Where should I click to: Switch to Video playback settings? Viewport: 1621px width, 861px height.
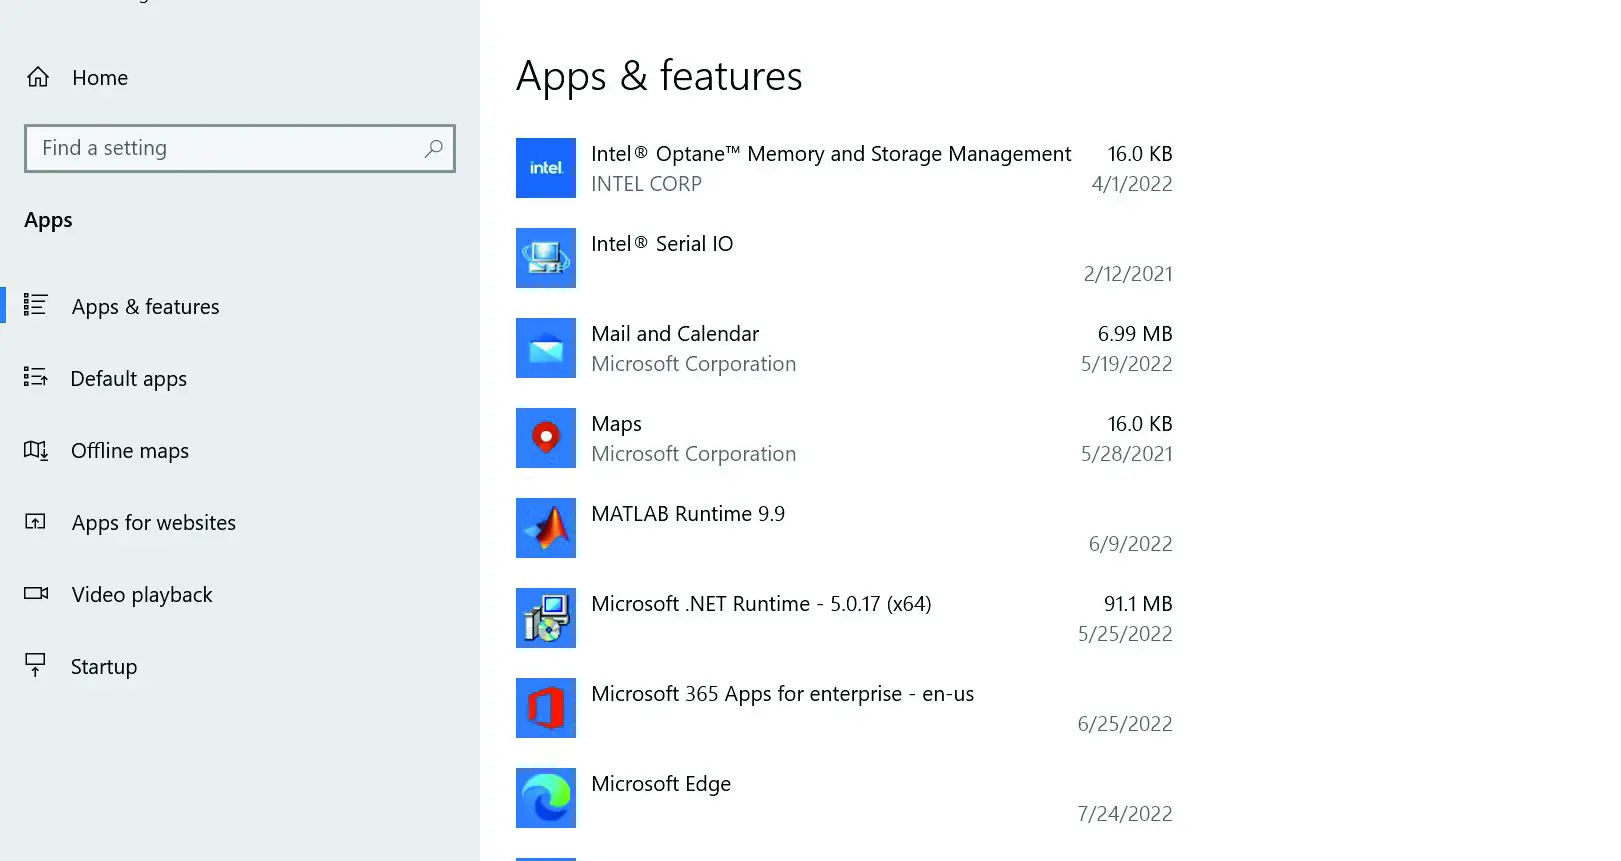pos(141,595)
